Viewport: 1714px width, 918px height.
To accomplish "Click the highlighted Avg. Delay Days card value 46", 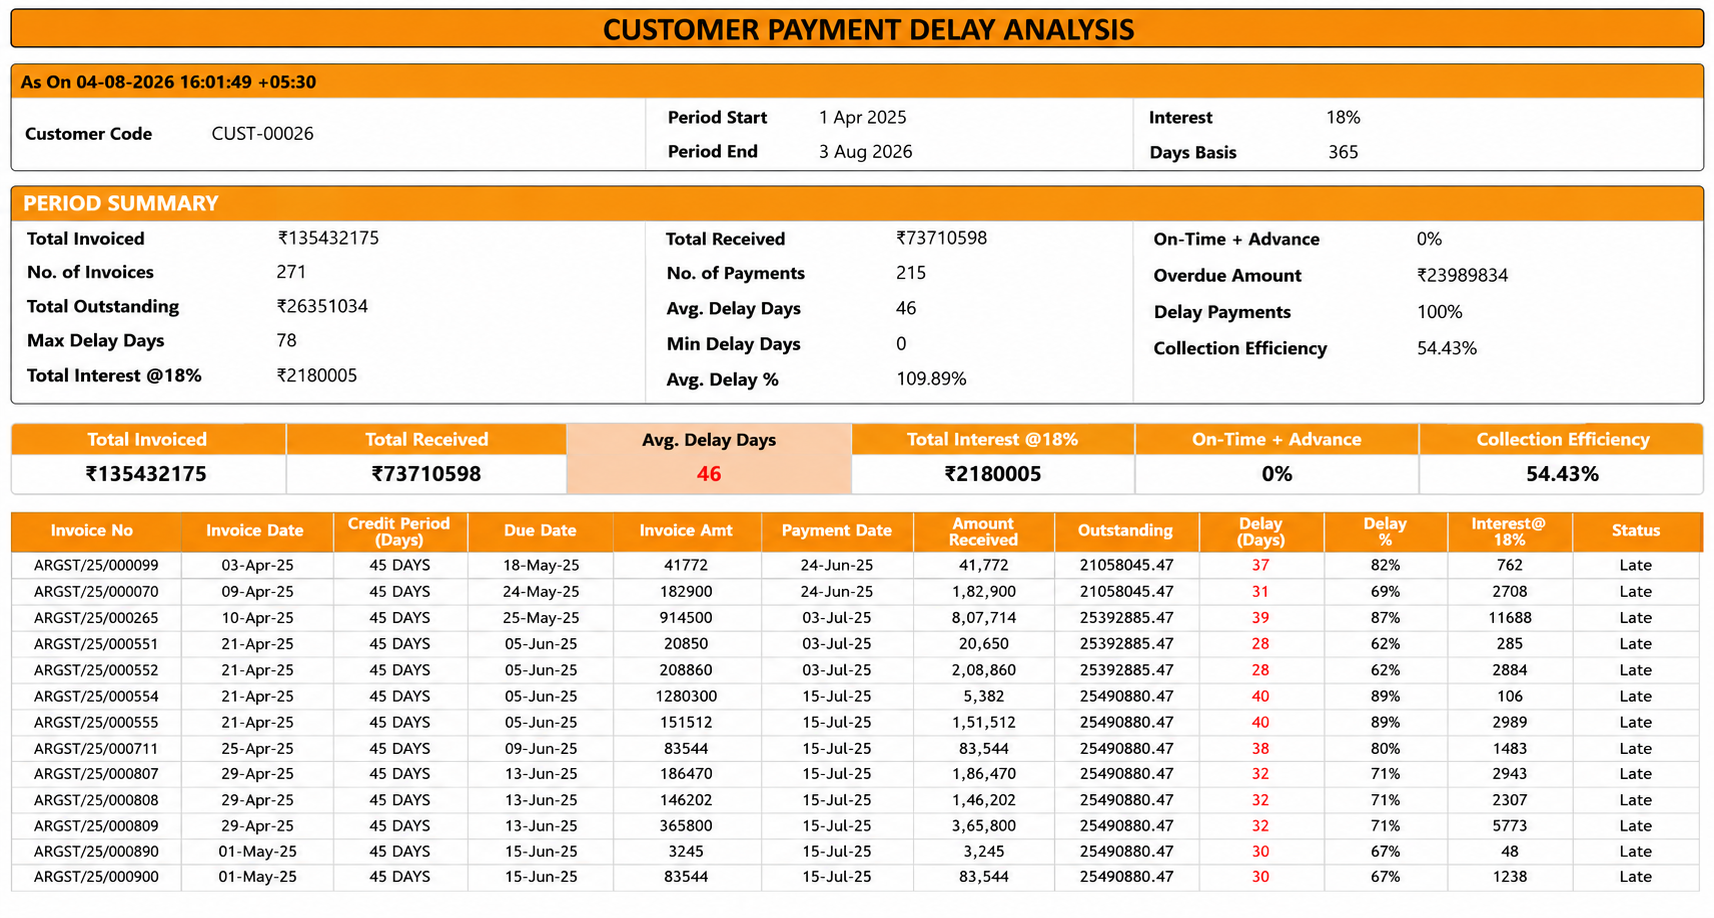I will [x=709, y=474].
